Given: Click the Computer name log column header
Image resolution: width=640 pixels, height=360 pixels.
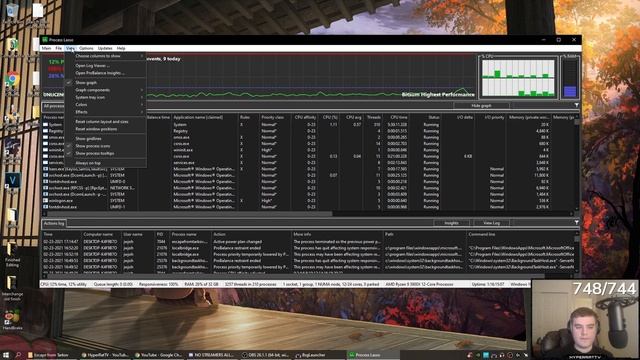Looking at the screenshot, I should pos(101,234).
